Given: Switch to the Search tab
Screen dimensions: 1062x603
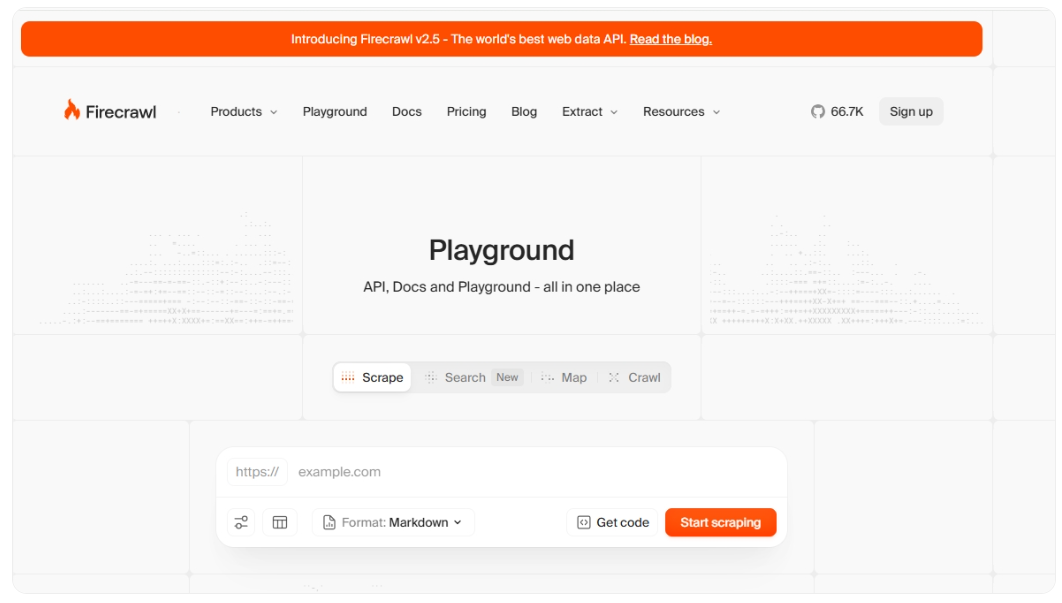Looking at the screenshot, I should pos(465,377).
